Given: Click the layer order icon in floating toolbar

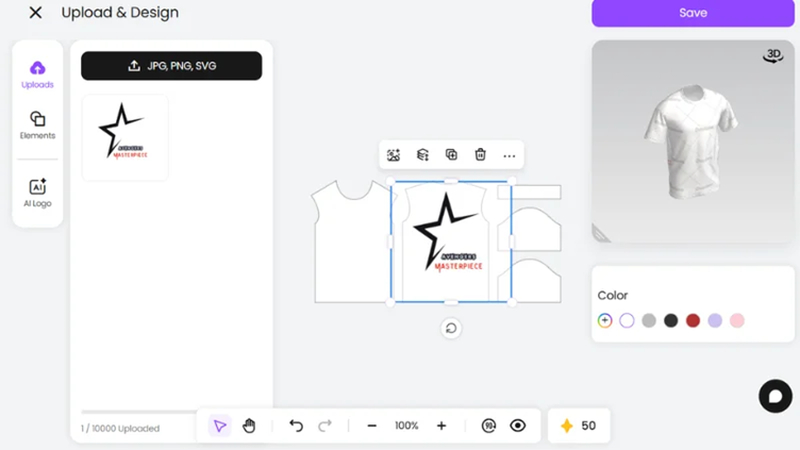Looking at the screenshot, I should pyautogui.click(x=422, y=155).
